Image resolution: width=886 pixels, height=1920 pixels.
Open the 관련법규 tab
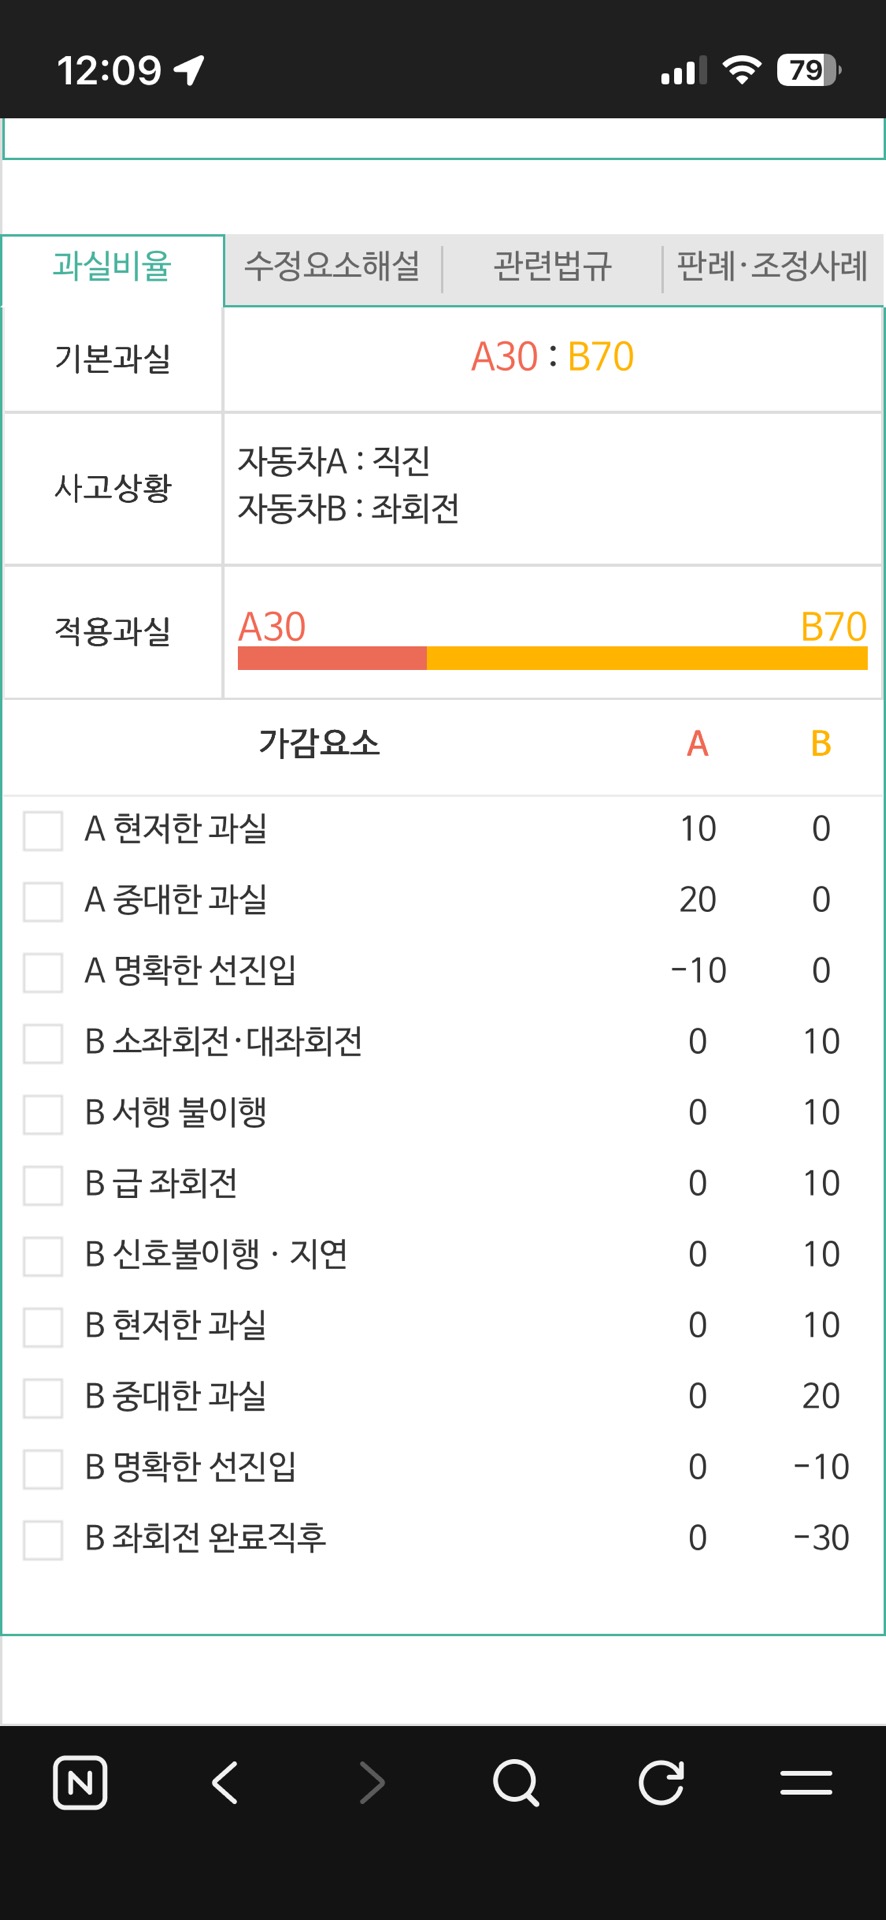(552, 267)
